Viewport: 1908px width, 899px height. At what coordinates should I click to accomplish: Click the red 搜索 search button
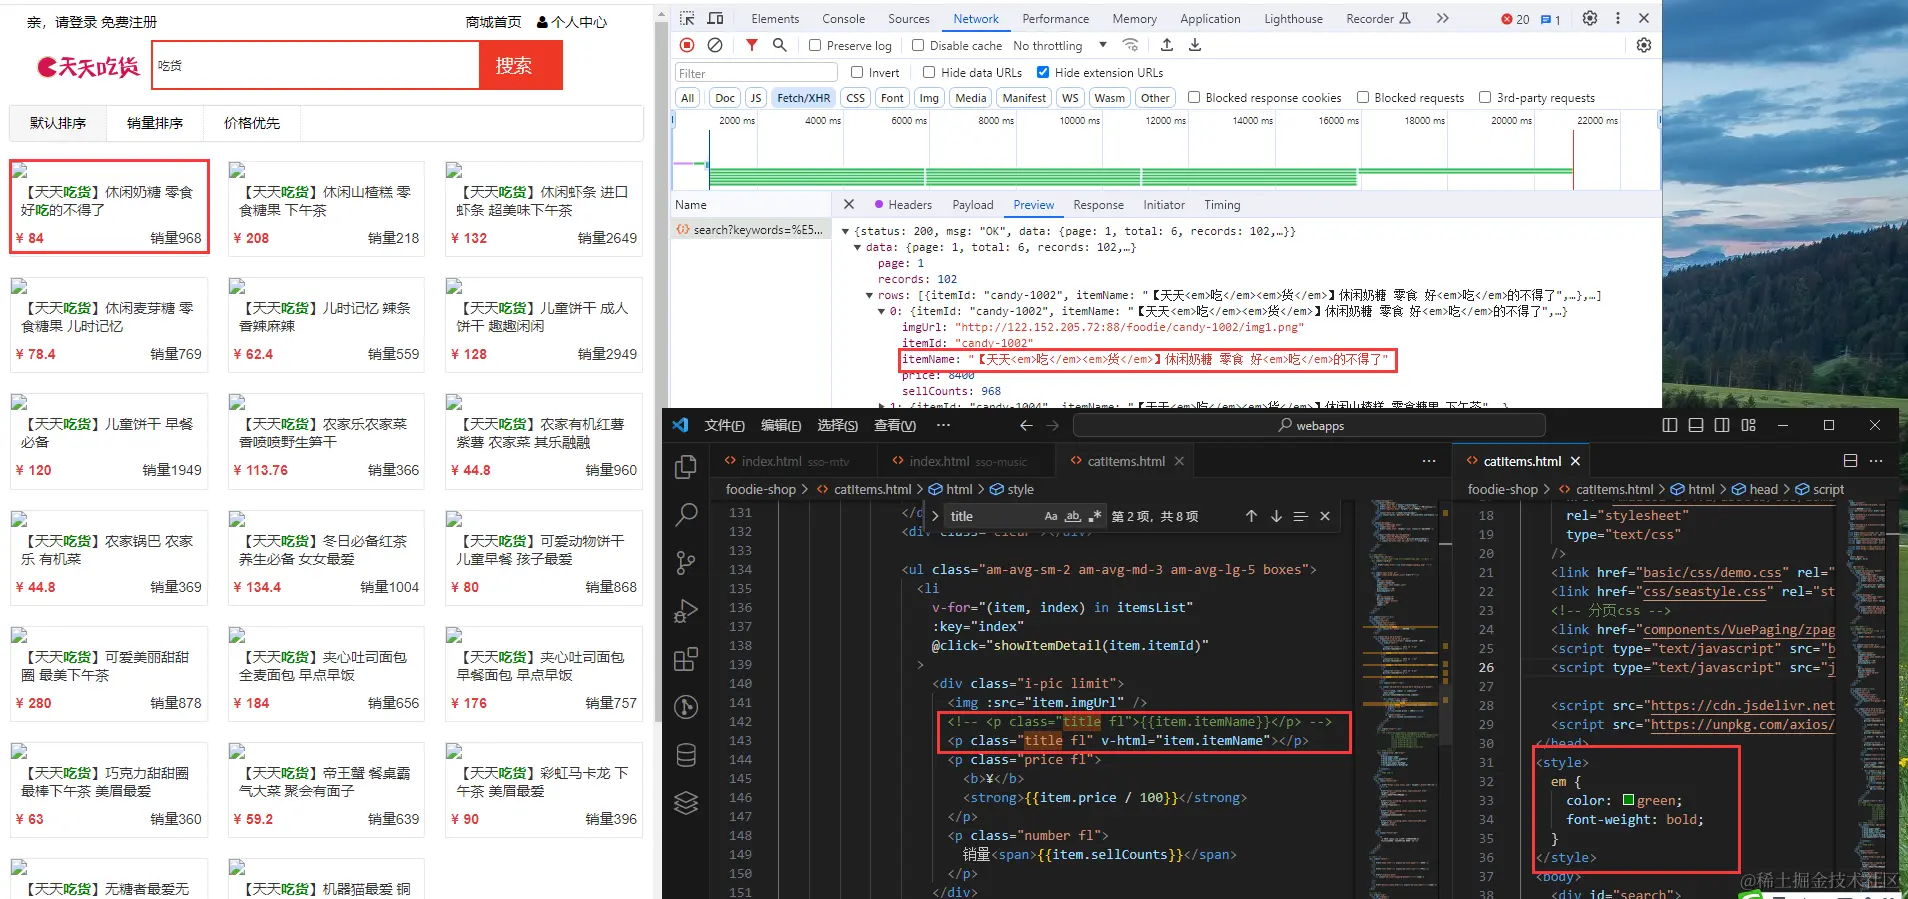point(520,65)
